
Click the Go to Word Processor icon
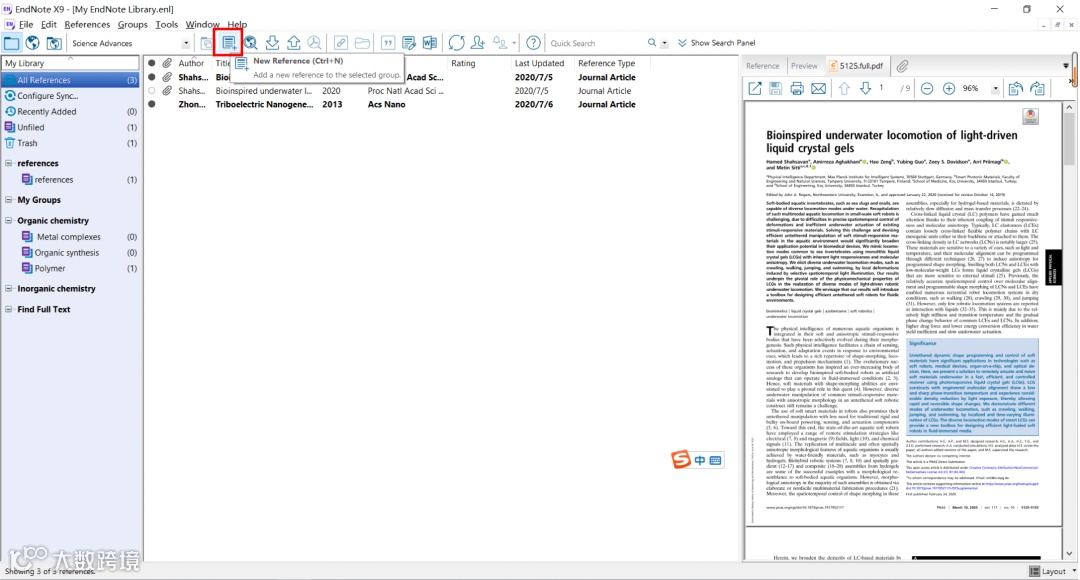430,43
